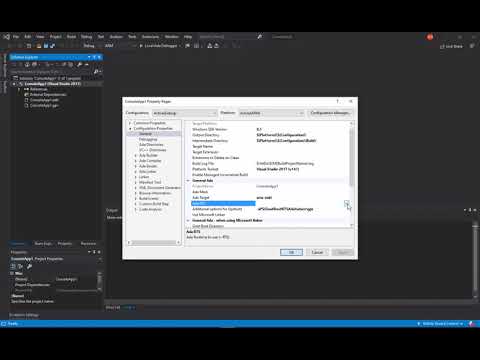Select General in the Property Pages tree

click(x=145, y=134)
